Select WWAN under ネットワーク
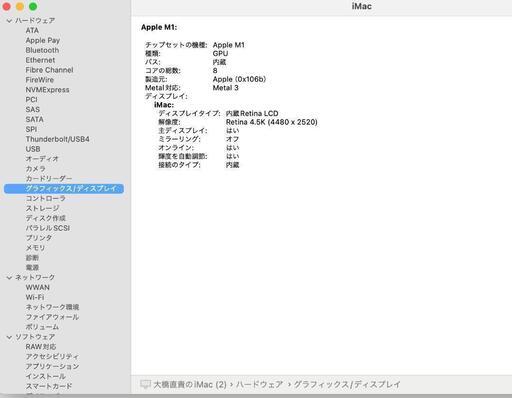 (x=38, y=287)
